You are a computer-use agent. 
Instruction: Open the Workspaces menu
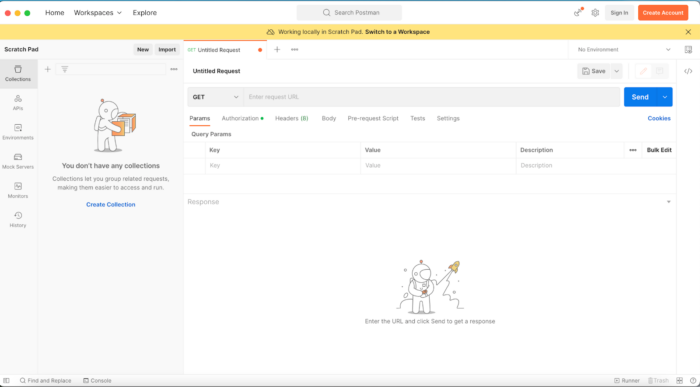[98, 13]
